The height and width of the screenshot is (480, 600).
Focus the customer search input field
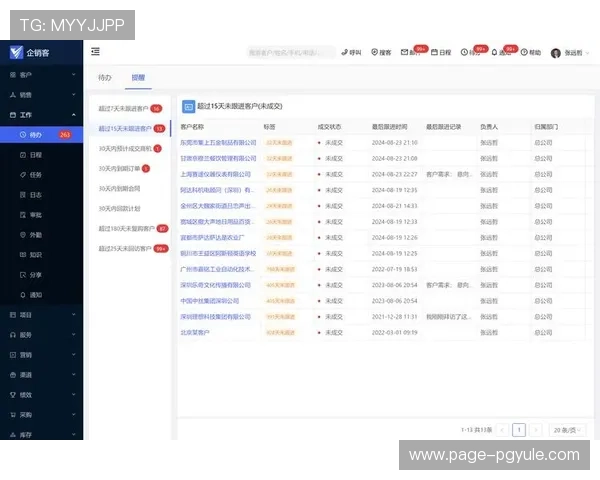coord(291,52)
